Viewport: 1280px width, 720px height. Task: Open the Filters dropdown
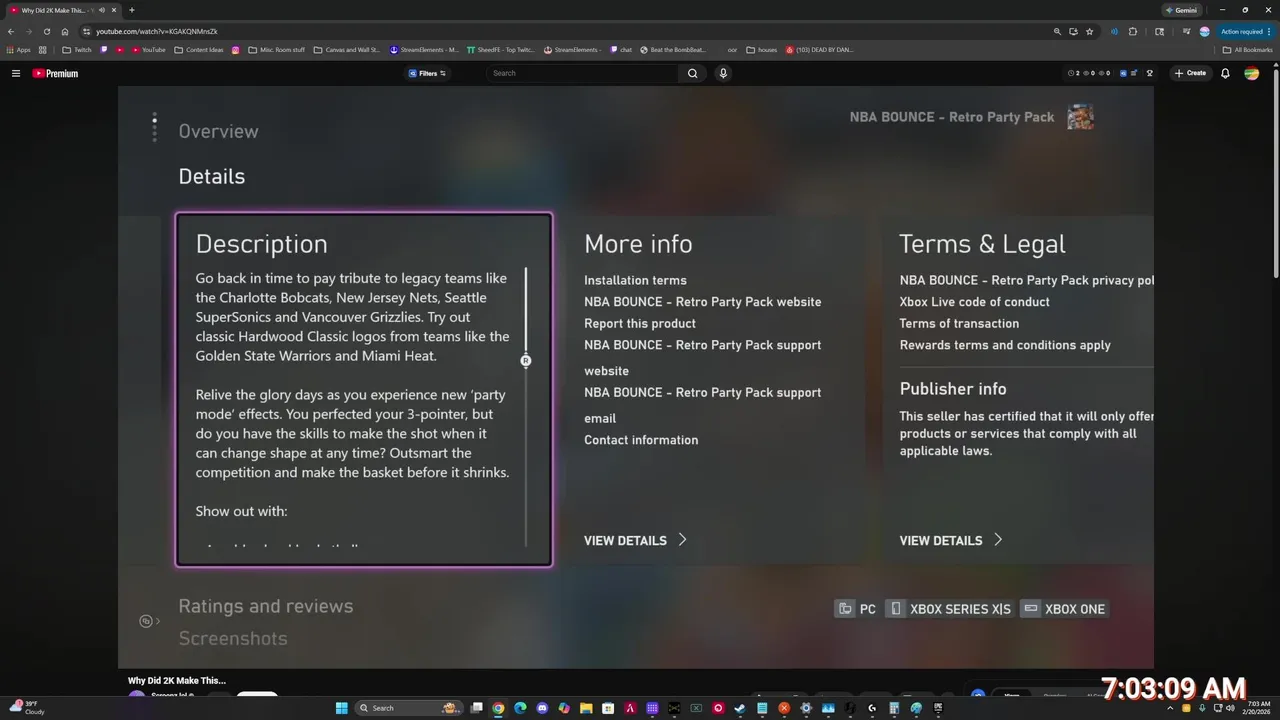coord(427,73)
